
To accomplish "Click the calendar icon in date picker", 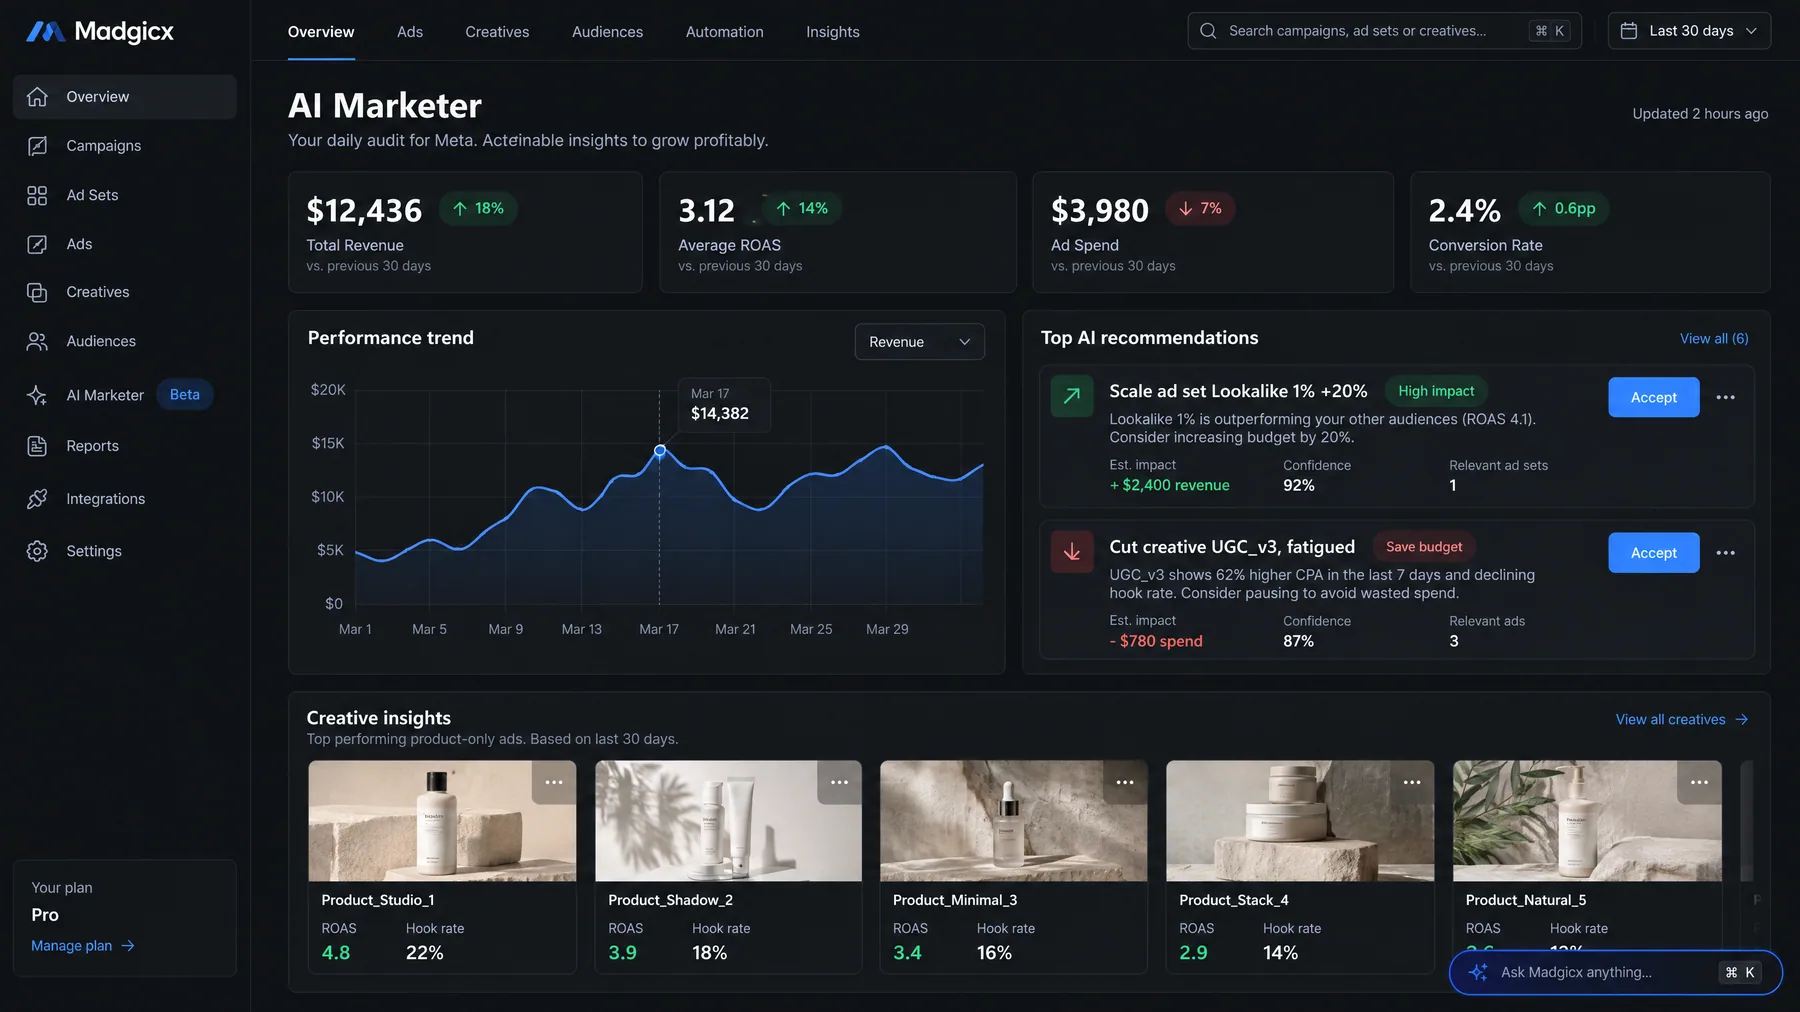I will point(1629,31).
